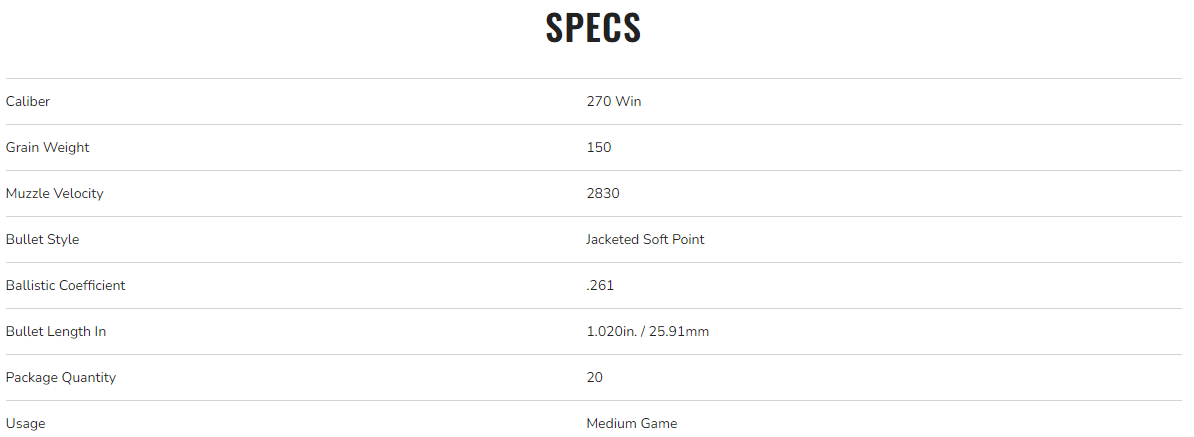Click the 25.91mm bullet length measurement
Screen dimensions: 1194x437
coord(680,331)
